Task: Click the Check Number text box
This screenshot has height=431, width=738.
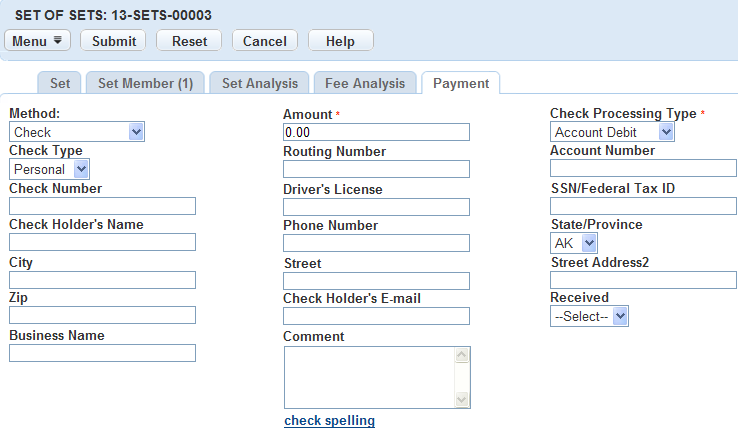Action: coord(102,206)
